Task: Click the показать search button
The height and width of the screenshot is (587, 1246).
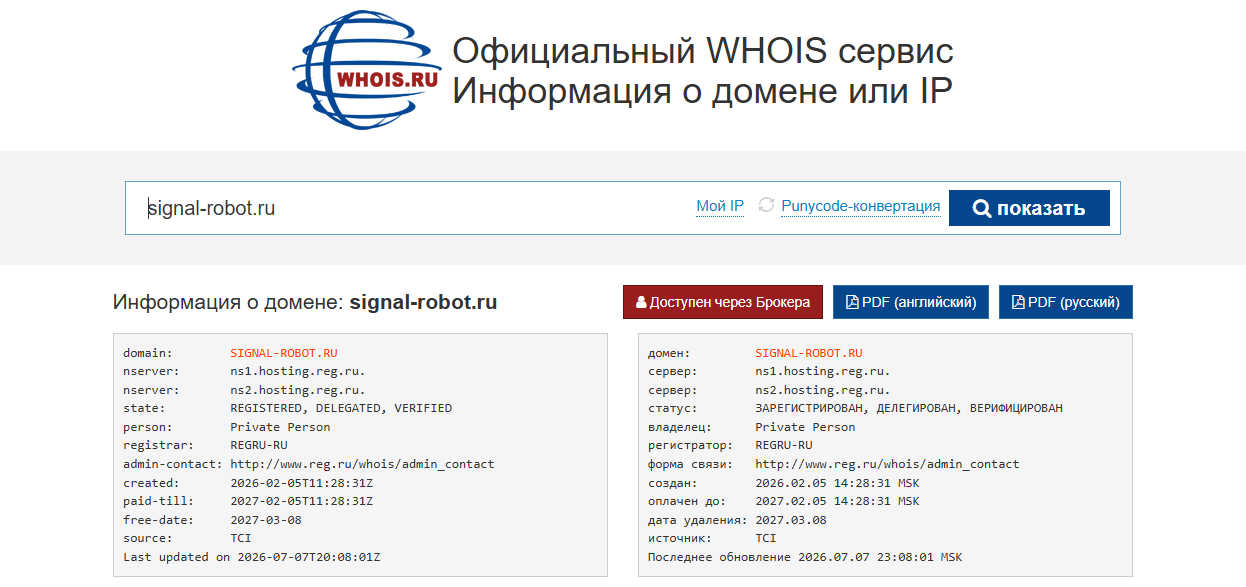Action: pyautogui.click(x=1029, y=208)
